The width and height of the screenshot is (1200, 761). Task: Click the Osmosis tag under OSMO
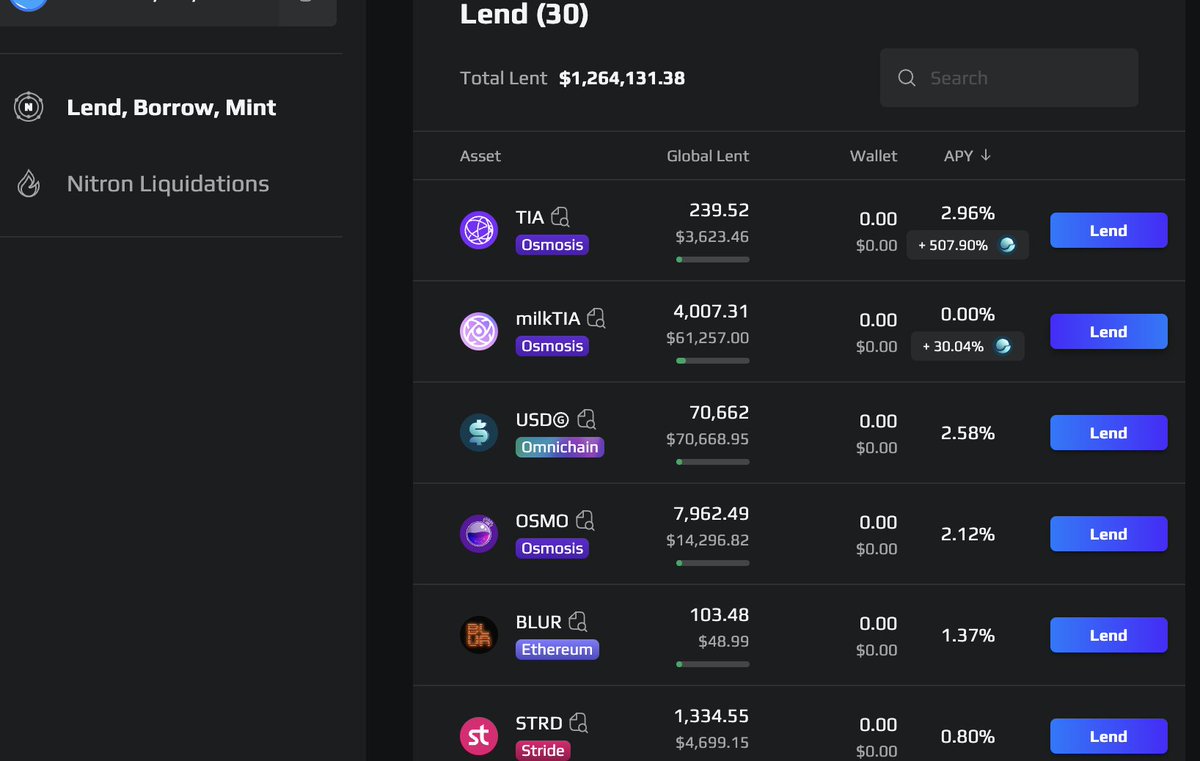pos(552,548)
